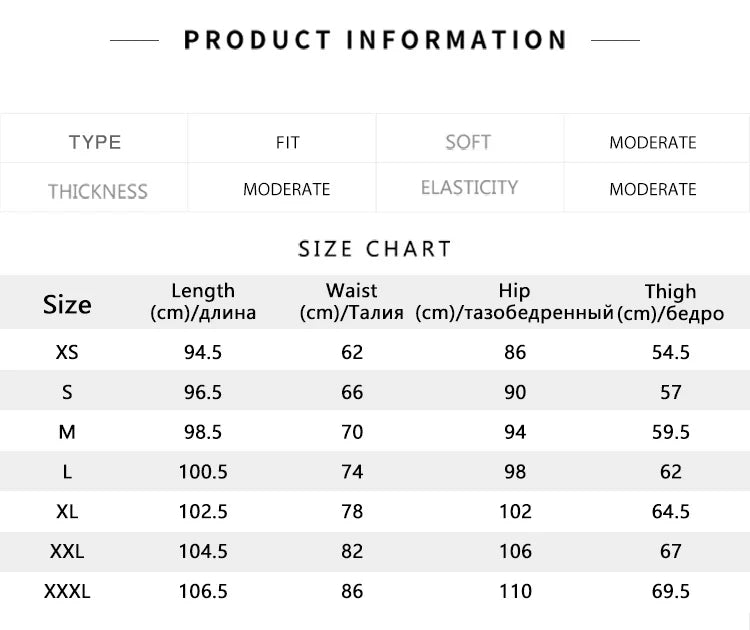Click the SIZE CHART title
The width and height of the screenshot is (750, 630).
tap(375, 248)
